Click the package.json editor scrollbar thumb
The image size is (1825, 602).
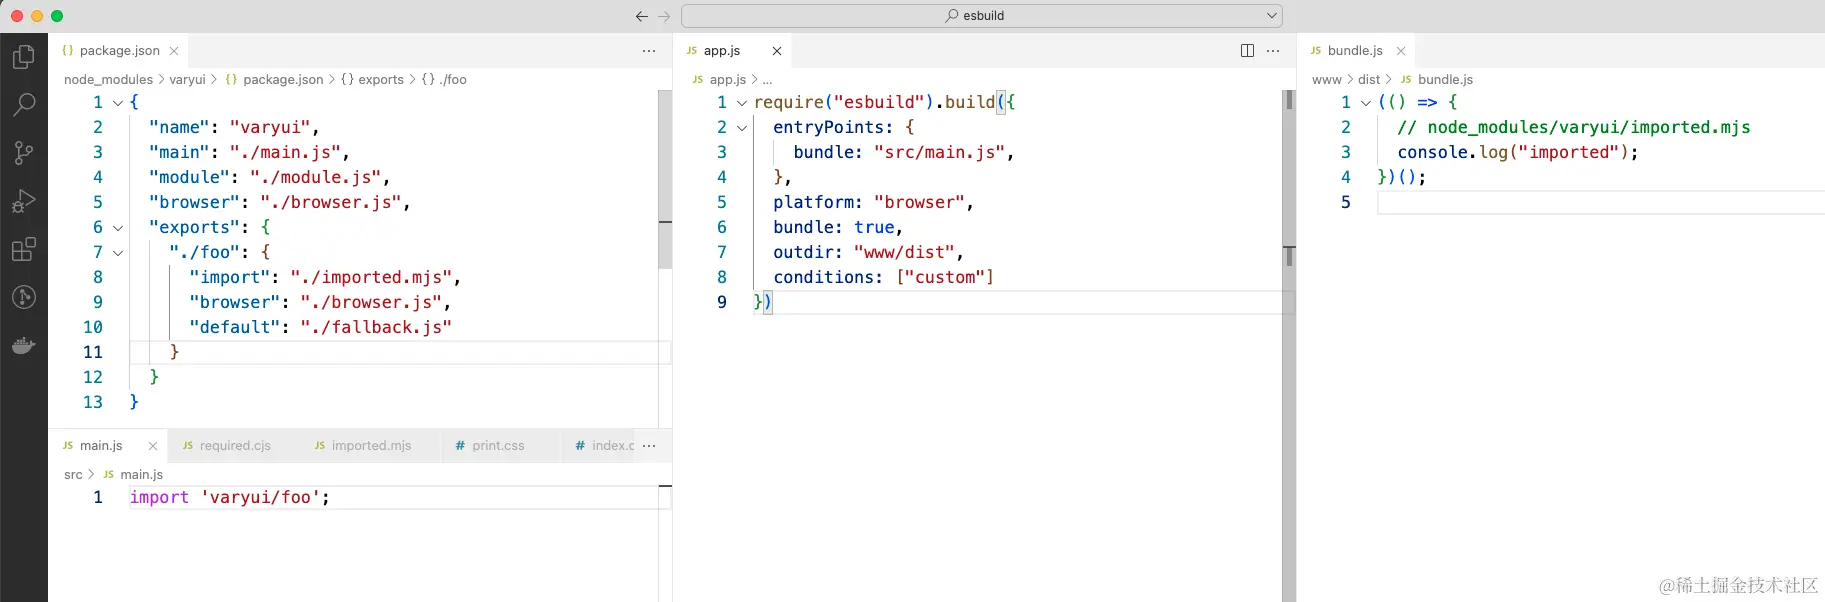click(x=665, y=180)
